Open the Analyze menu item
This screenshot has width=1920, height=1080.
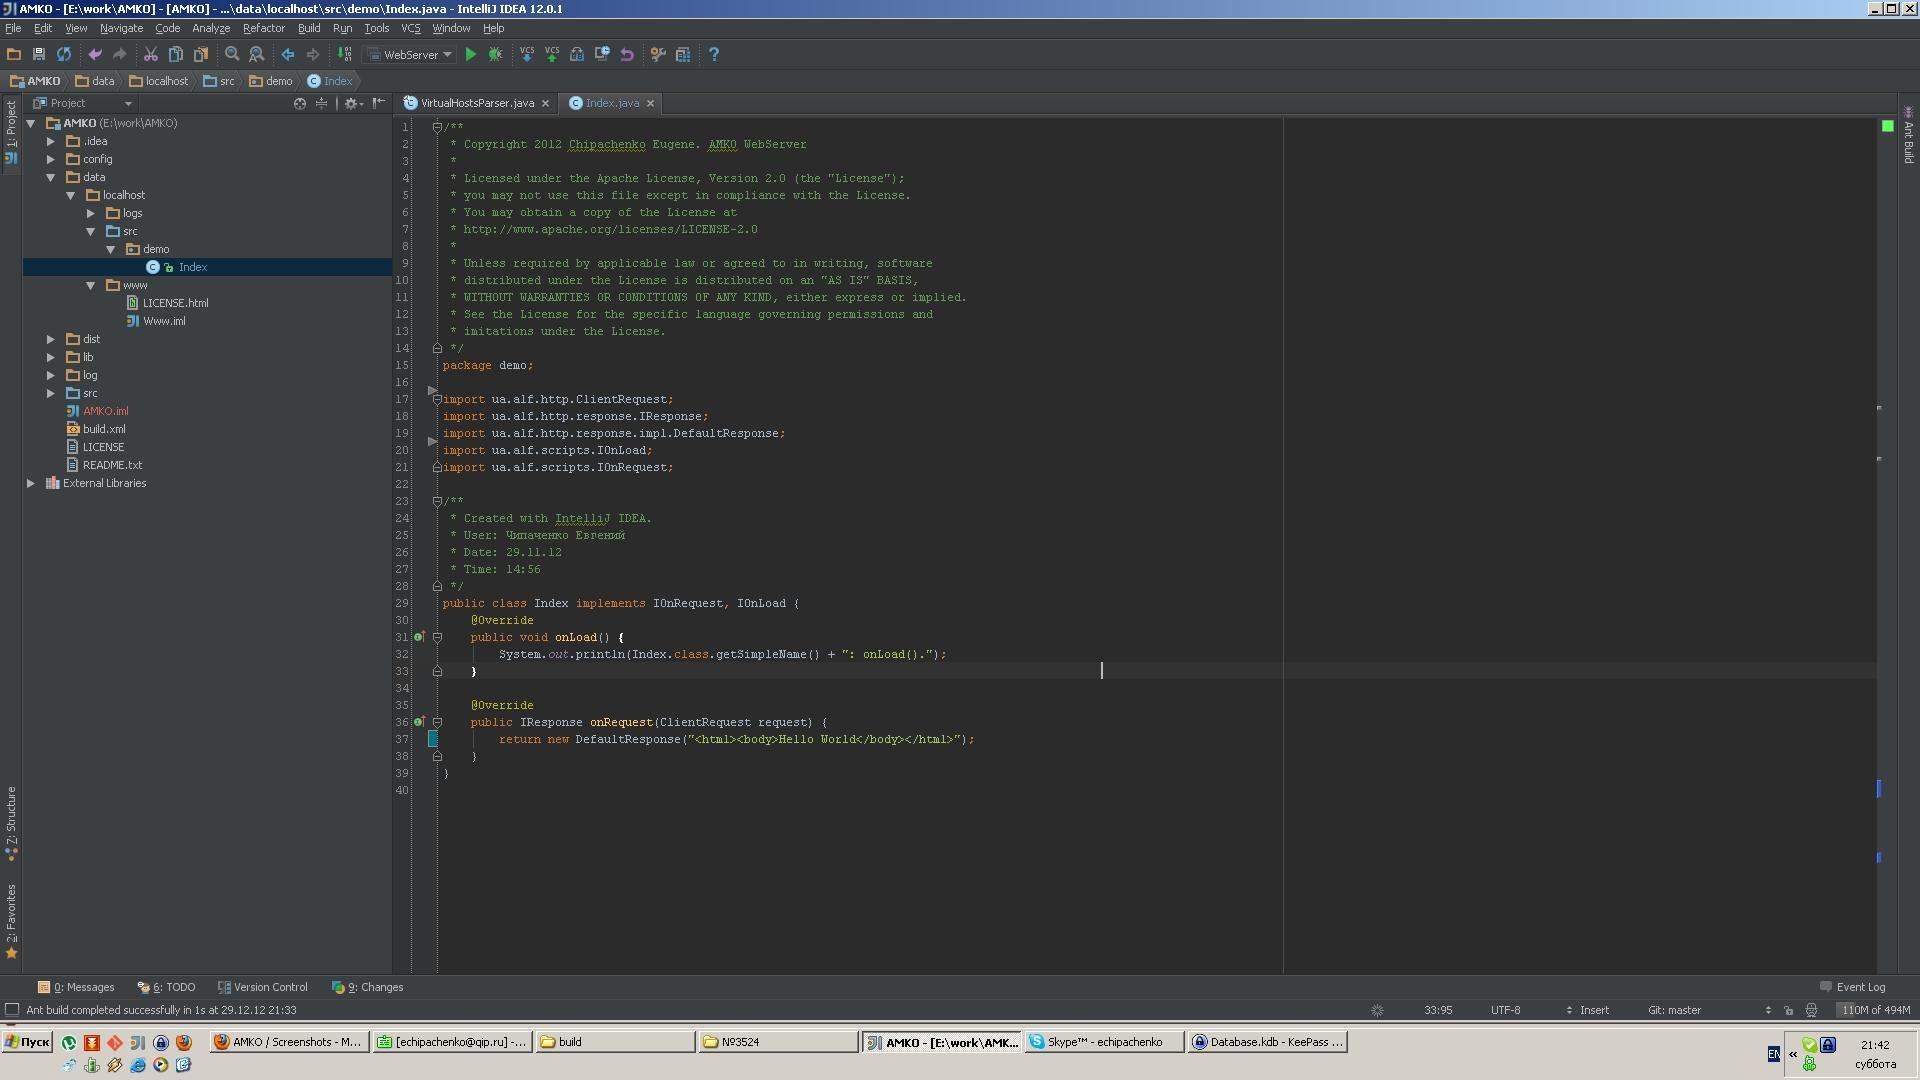tap(210, 28)
